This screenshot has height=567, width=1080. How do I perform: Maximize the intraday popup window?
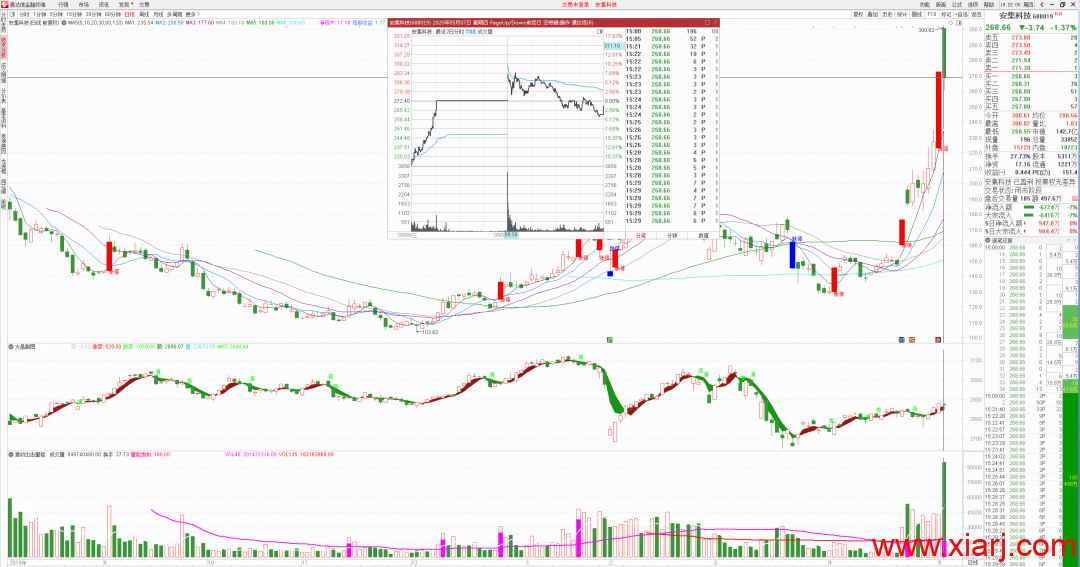click(x=706, y=22)
